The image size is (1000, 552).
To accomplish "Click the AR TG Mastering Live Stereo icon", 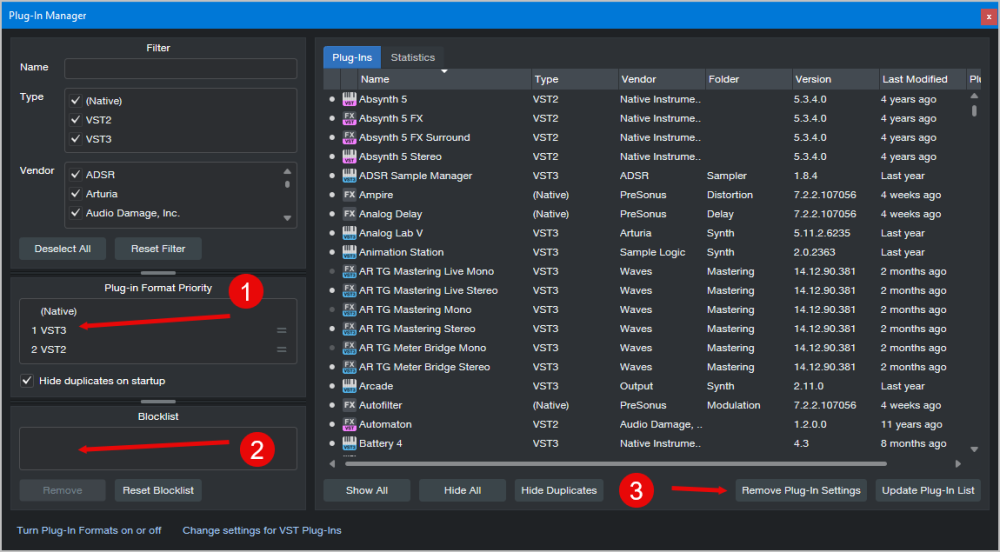I will click(x=349, y=291).
